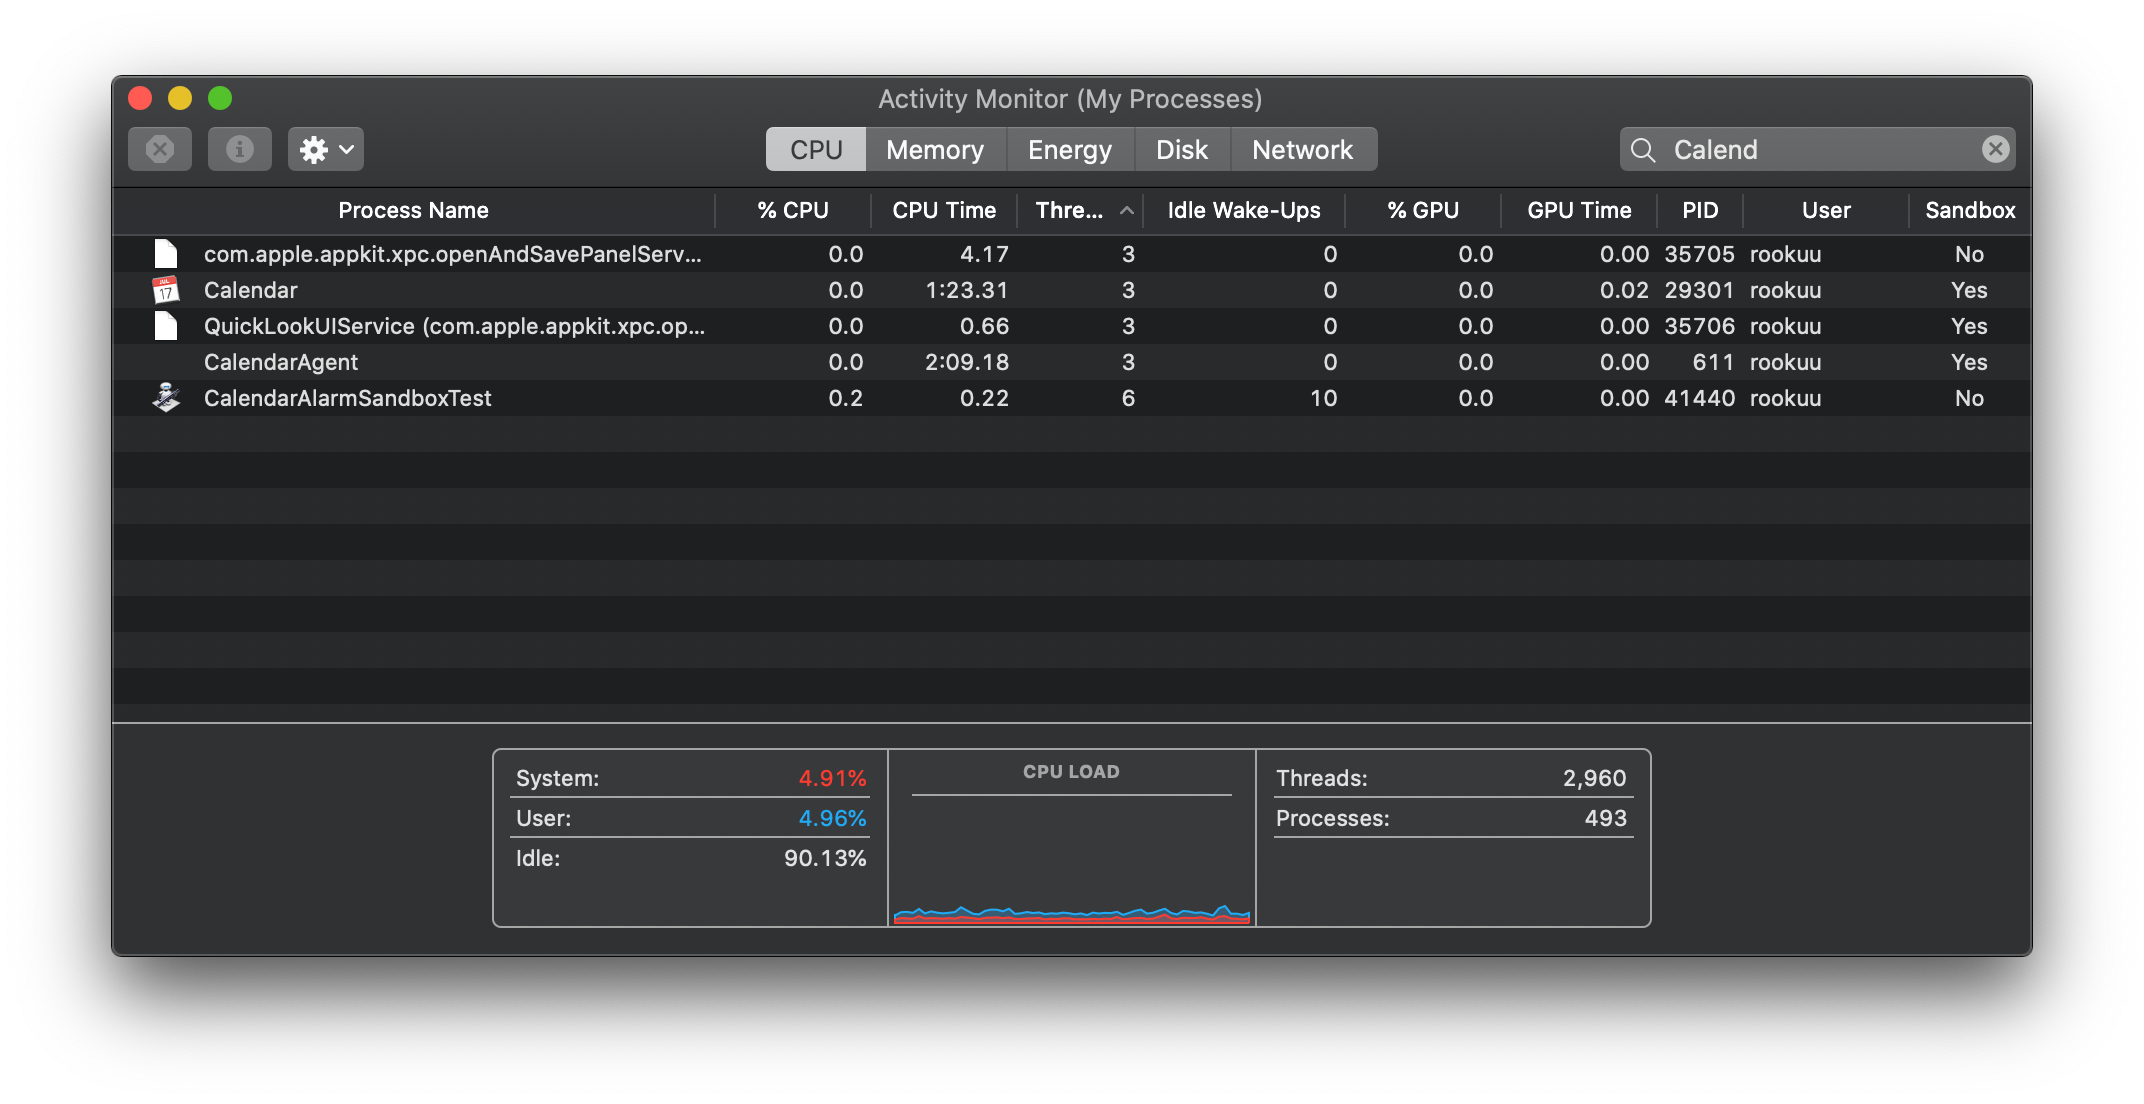Click Idle Wake-Ups value 10
This screenshot has height=1104, width=2144.
click(x=1323, y=398)
